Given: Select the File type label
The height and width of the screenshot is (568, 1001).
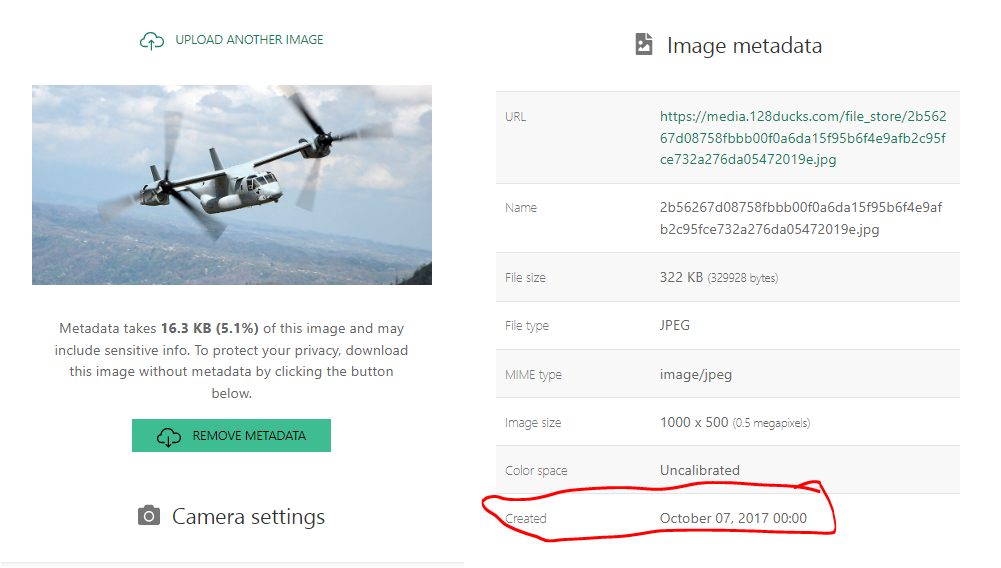Looking at the screenshot, I should (527, 326).
